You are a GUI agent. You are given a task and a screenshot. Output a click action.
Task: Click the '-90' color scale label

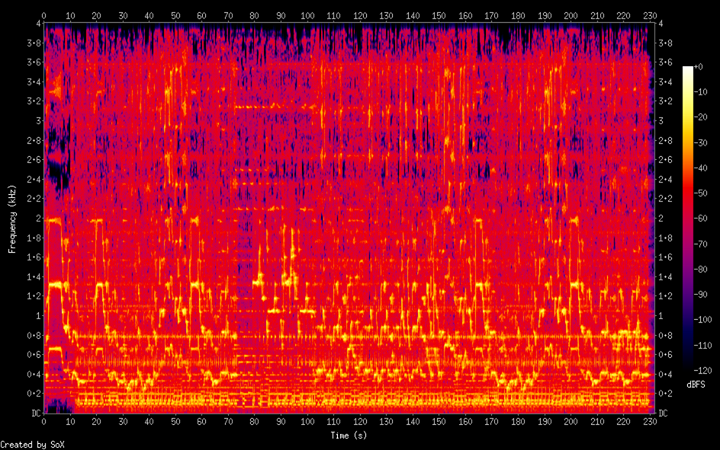[700, 294]
